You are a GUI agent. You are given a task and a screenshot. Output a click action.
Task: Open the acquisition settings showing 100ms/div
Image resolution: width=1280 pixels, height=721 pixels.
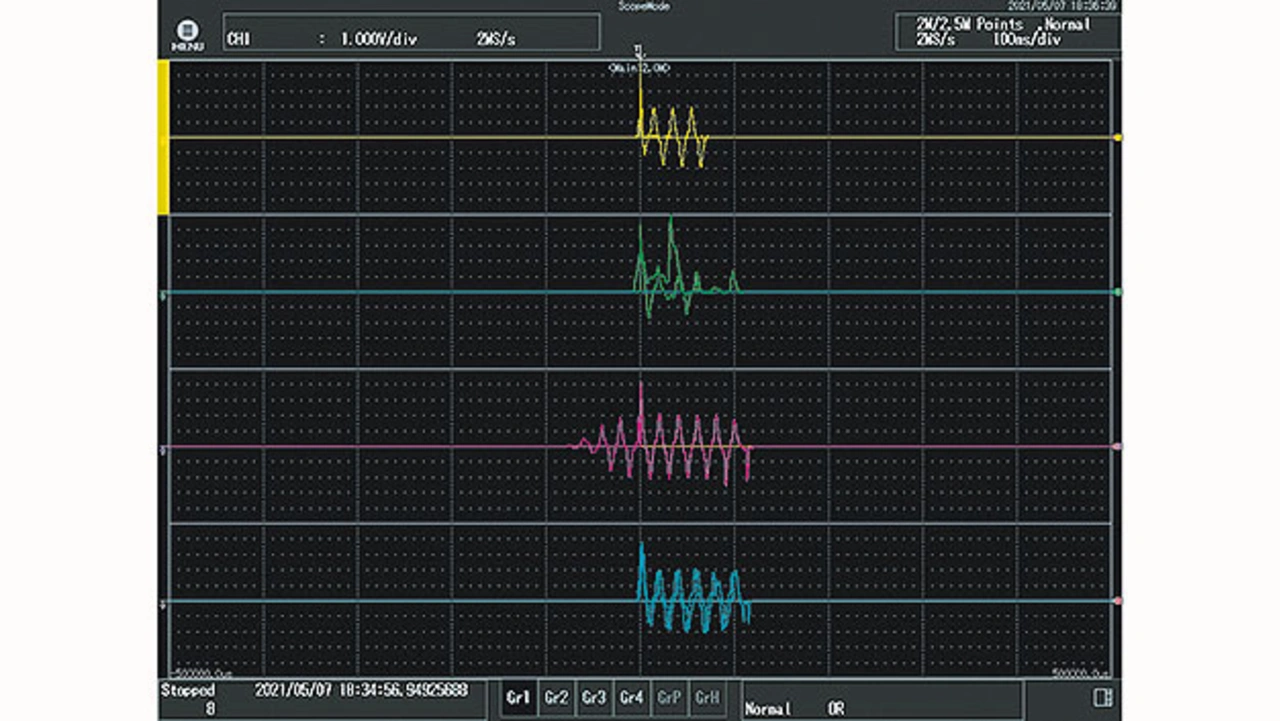[x=1006, y=31]
